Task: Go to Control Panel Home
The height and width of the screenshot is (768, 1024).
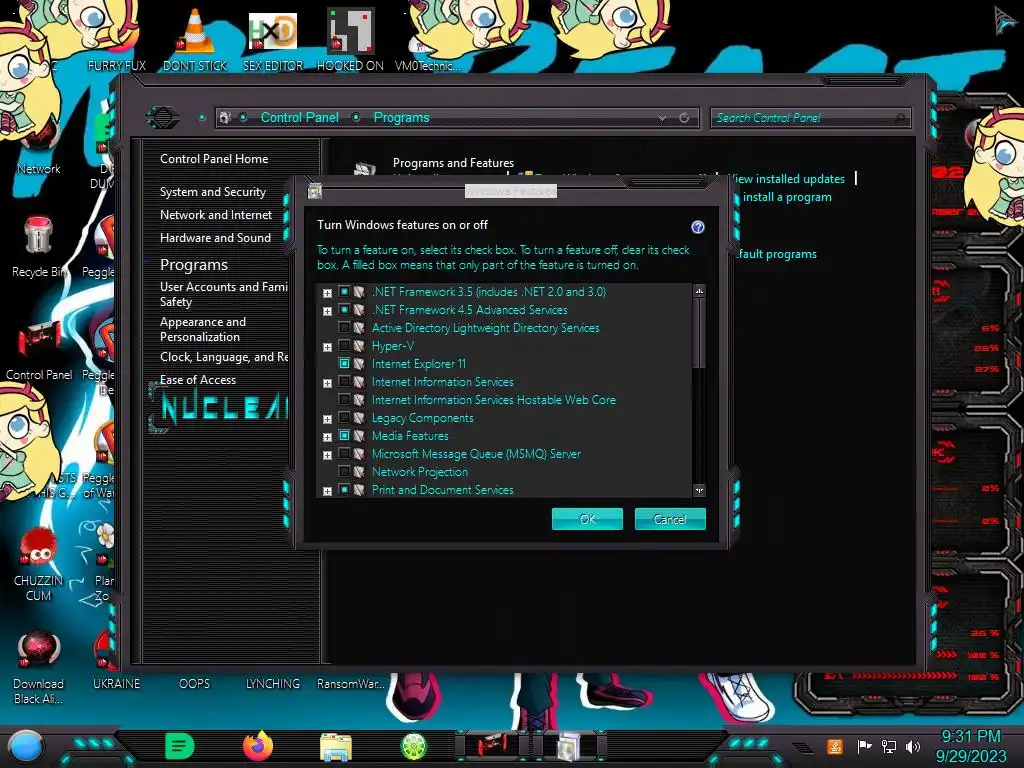Action: [x=214, y=159]
